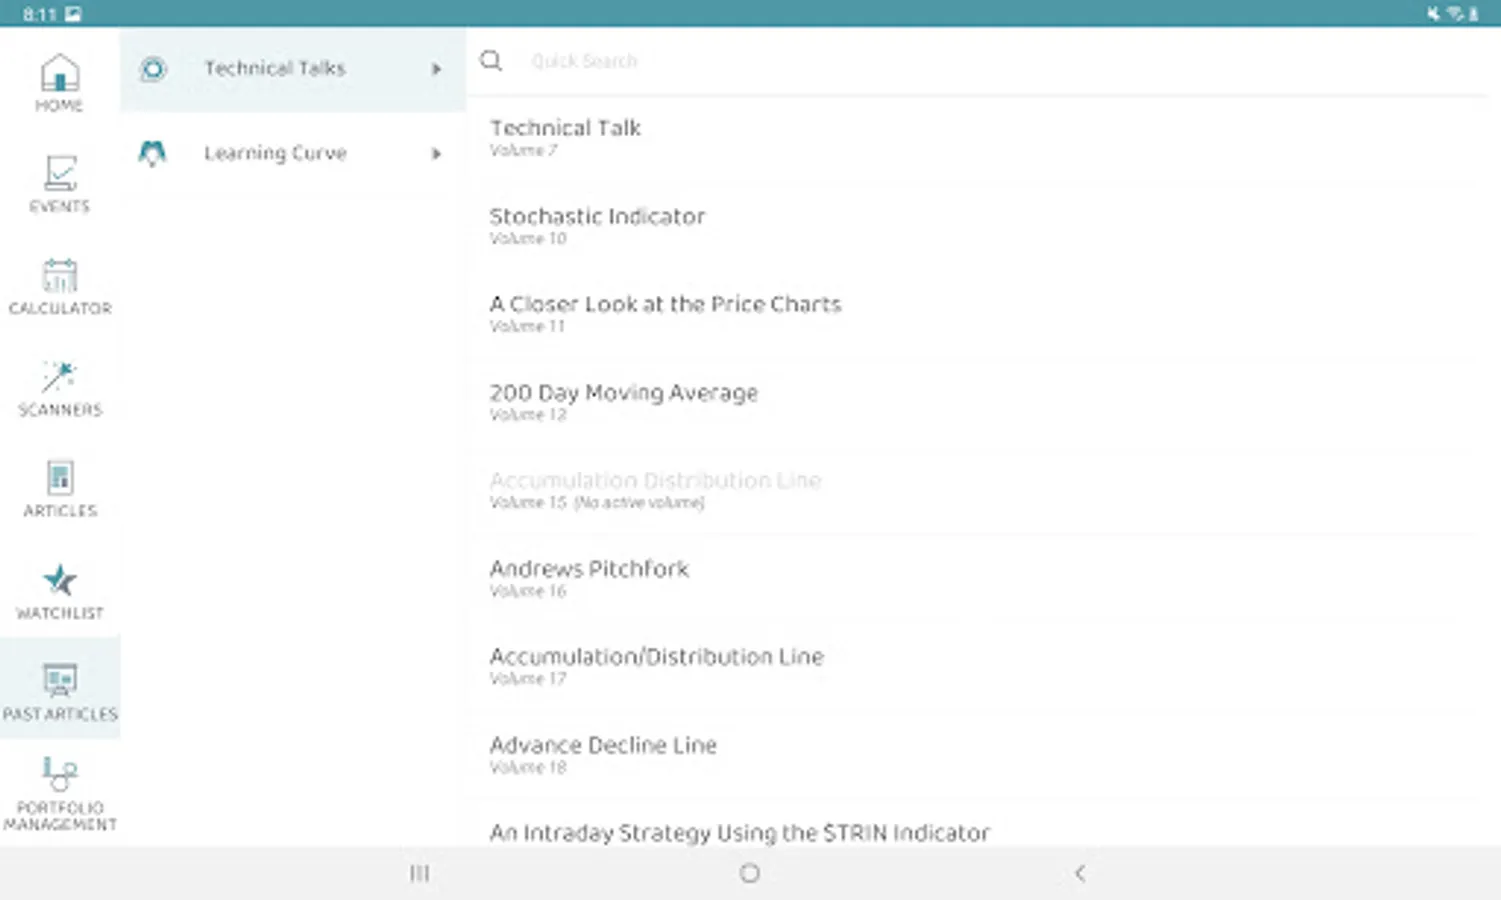Open the Stochastic Indicator article
Viewport: 1501px width, 900px height.
click(597, 217)
